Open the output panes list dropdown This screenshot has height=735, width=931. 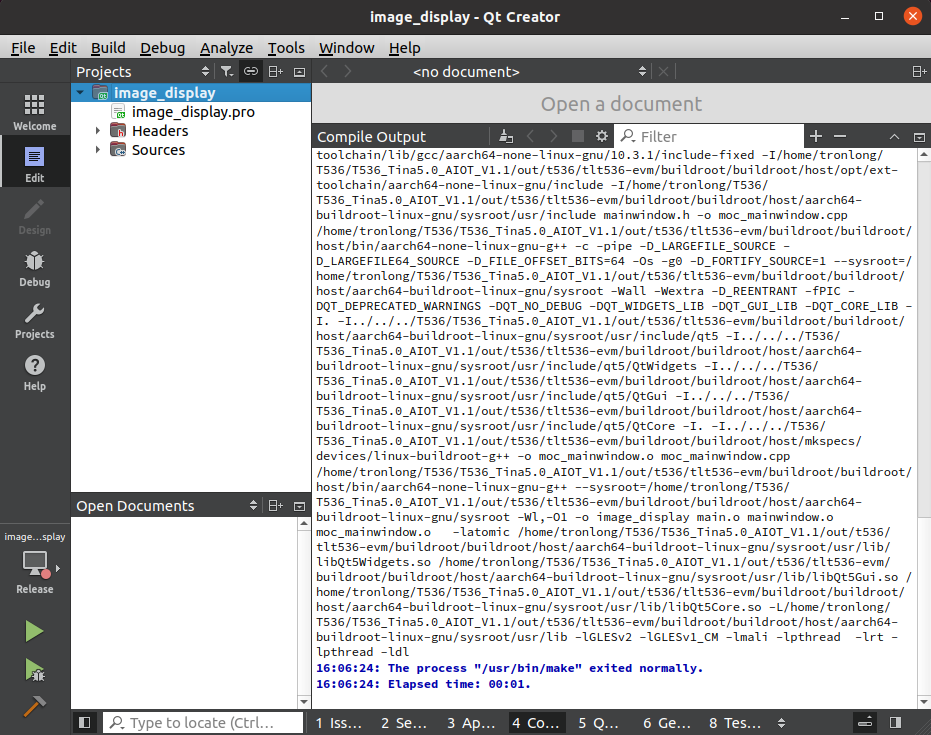click(781, 723)
